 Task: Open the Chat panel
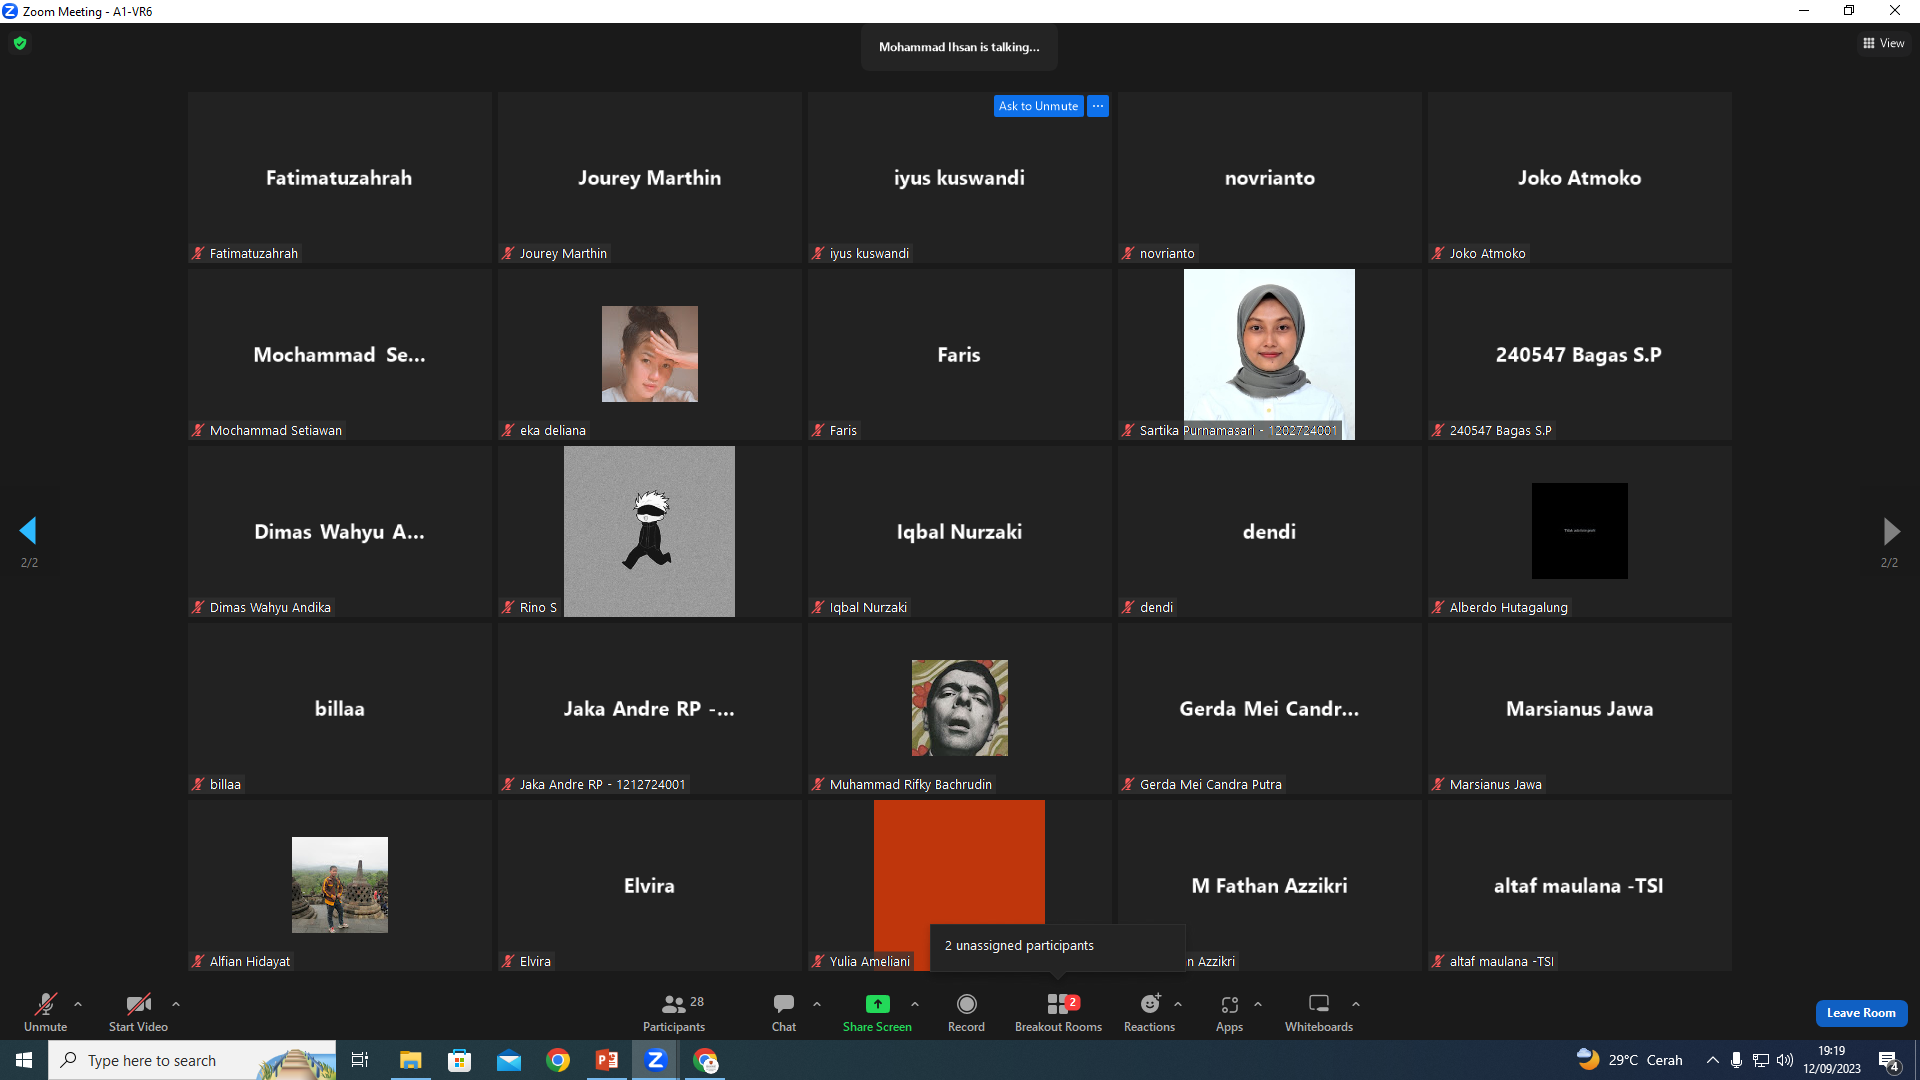pyautogui.click(x=784, y=1012)
